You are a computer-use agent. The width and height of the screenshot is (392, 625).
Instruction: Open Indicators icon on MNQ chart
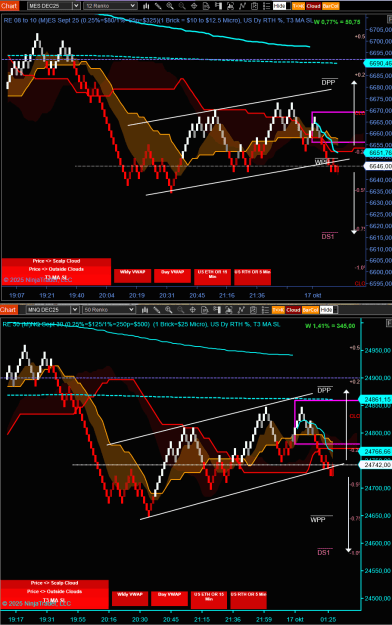click(241, 310)
